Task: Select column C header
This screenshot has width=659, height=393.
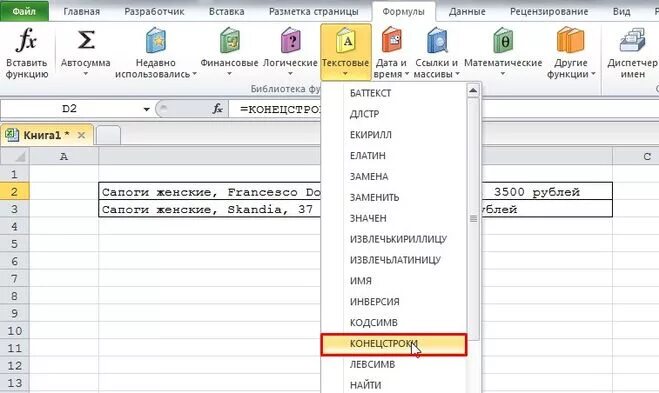Action: [x=635, y=157]
